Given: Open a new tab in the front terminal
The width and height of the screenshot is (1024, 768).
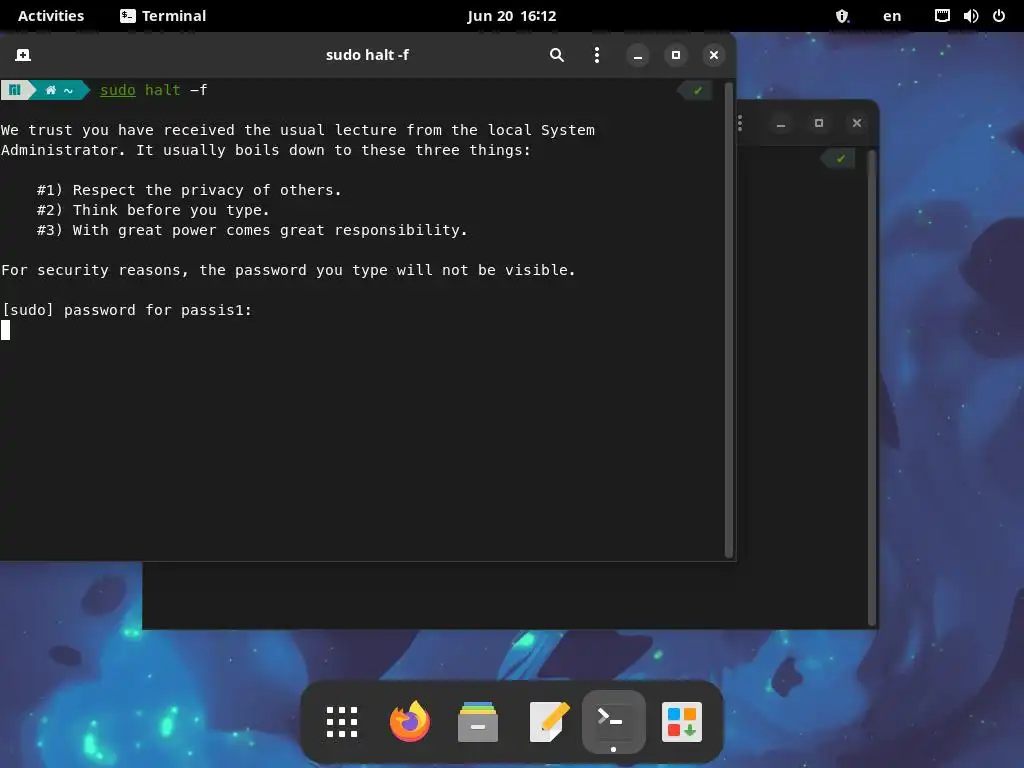Looking at the screenshot, I should pyautogui.click(x=23, y=55).
